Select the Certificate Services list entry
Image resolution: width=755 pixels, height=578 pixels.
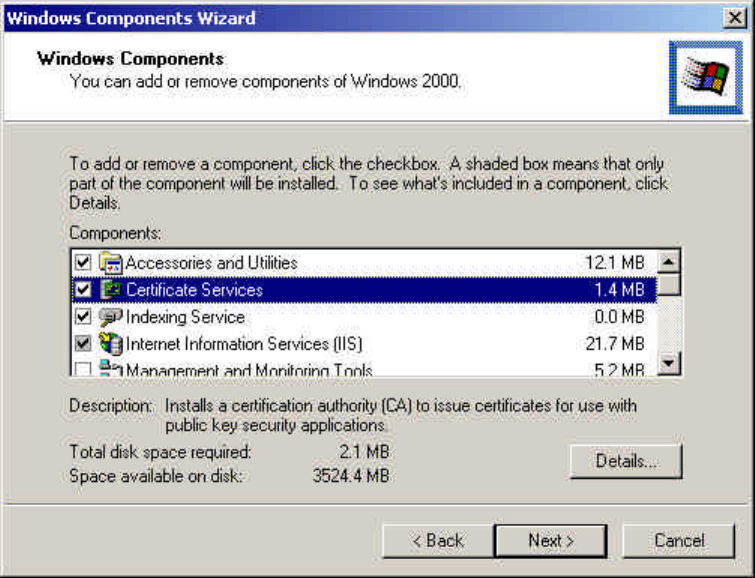pos(364,290)
